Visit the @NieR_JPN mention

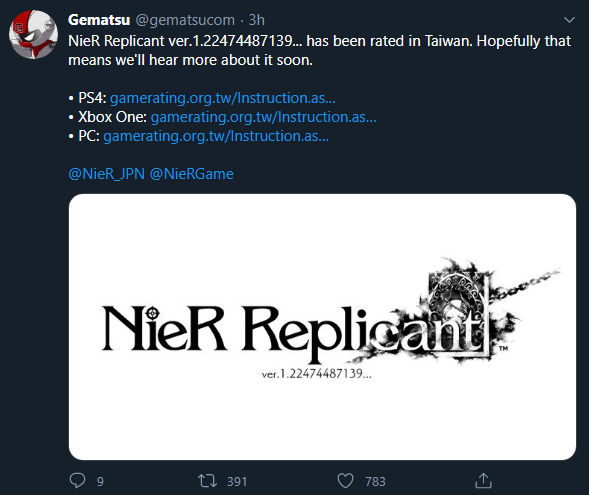tap(106, 174)
